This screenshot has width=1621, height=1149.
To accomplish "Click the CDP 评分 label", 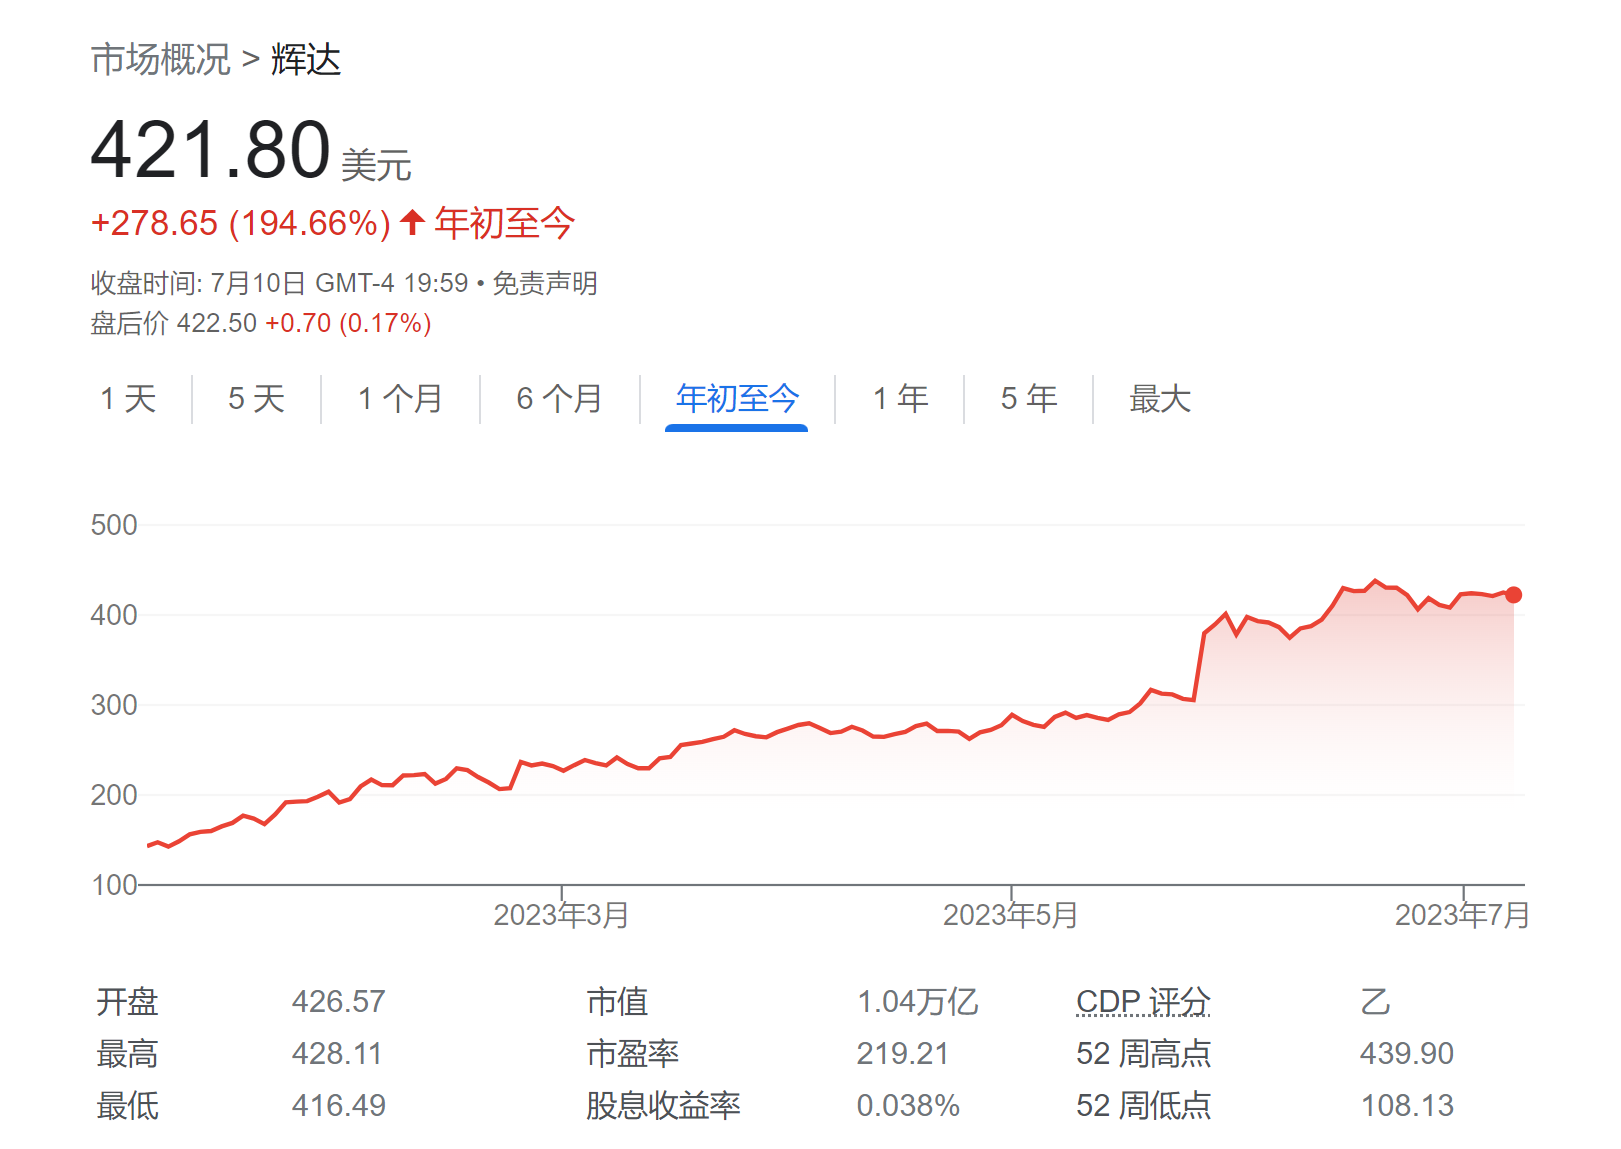I will (1143, 1001).
